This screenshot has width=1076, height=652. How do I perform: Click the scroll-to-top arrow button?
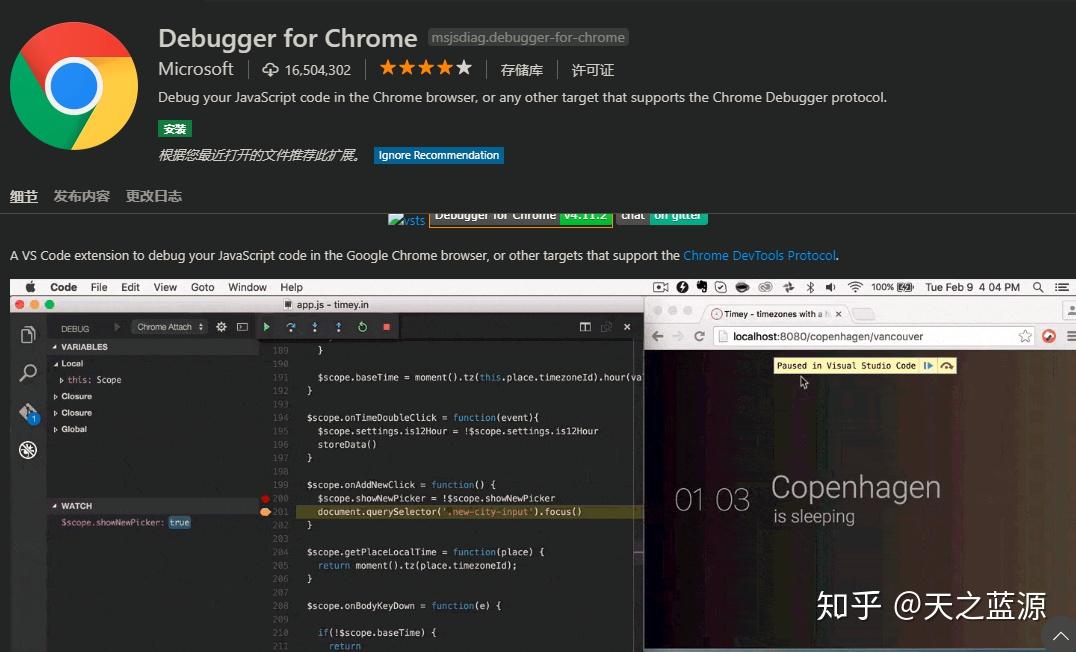pos(1060,636)
